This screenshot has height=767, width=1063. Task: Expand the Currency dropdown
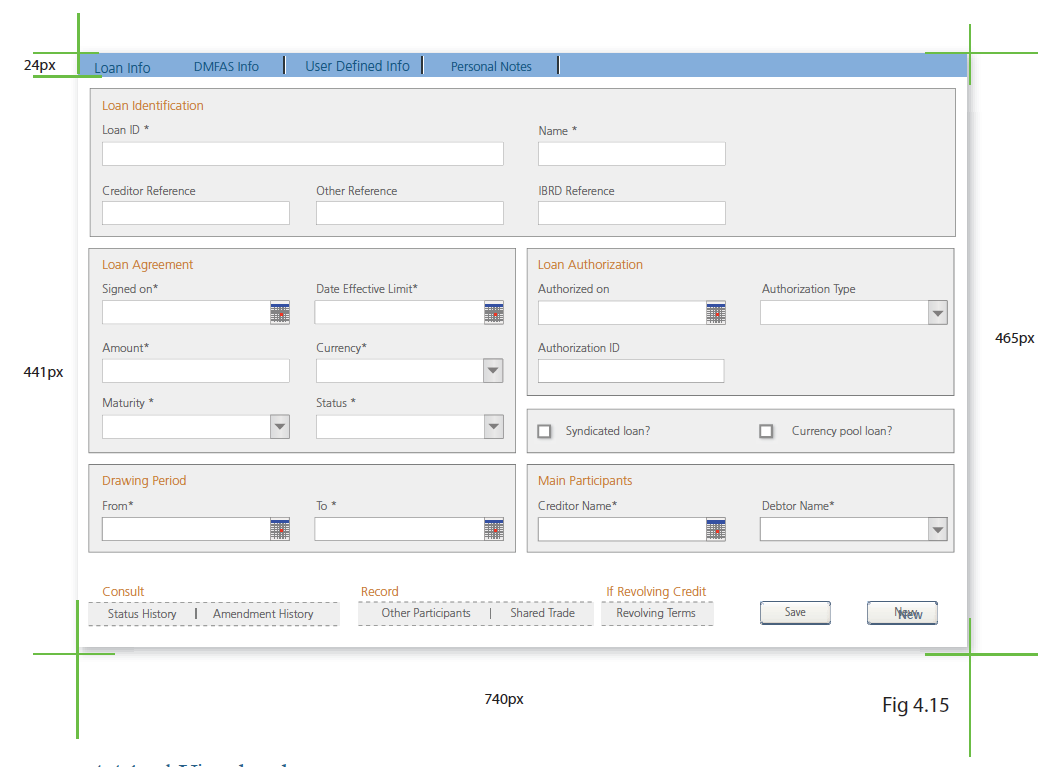pyautogui.click(x=493, y=372)
